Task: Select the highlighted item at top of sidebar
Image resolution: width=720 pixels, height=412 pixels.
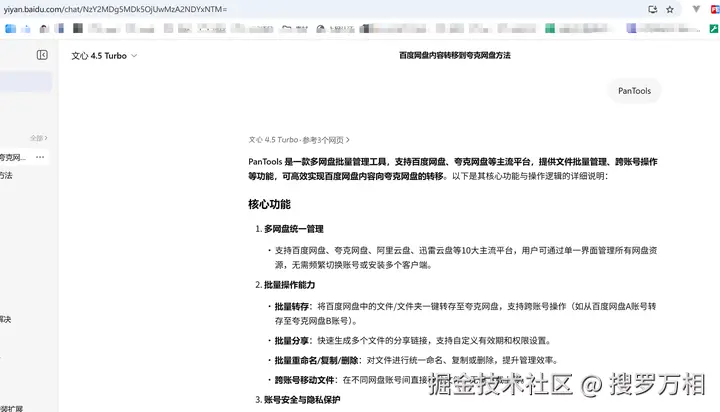Action: point(26,82)
